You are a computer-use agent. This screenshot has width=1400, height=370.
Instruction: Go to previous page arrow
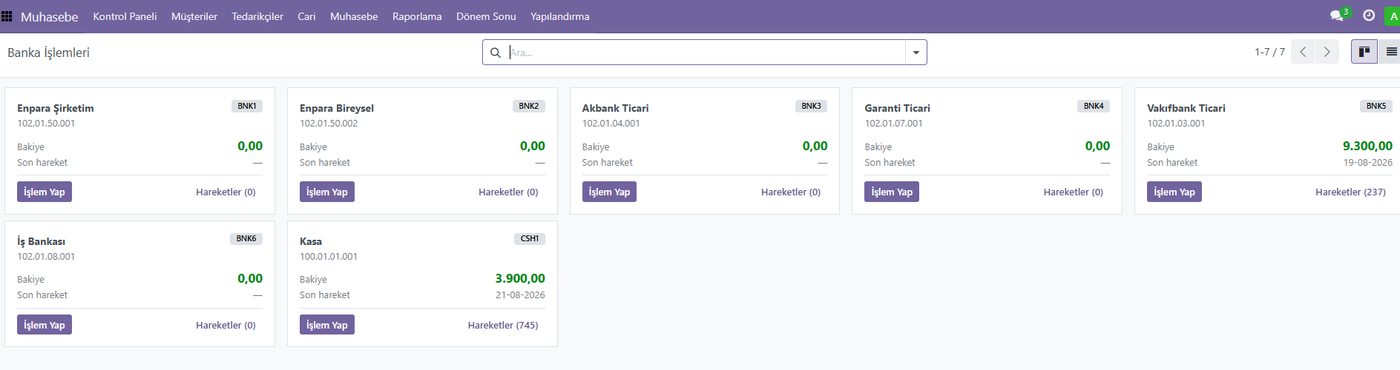pos(1303,52)
